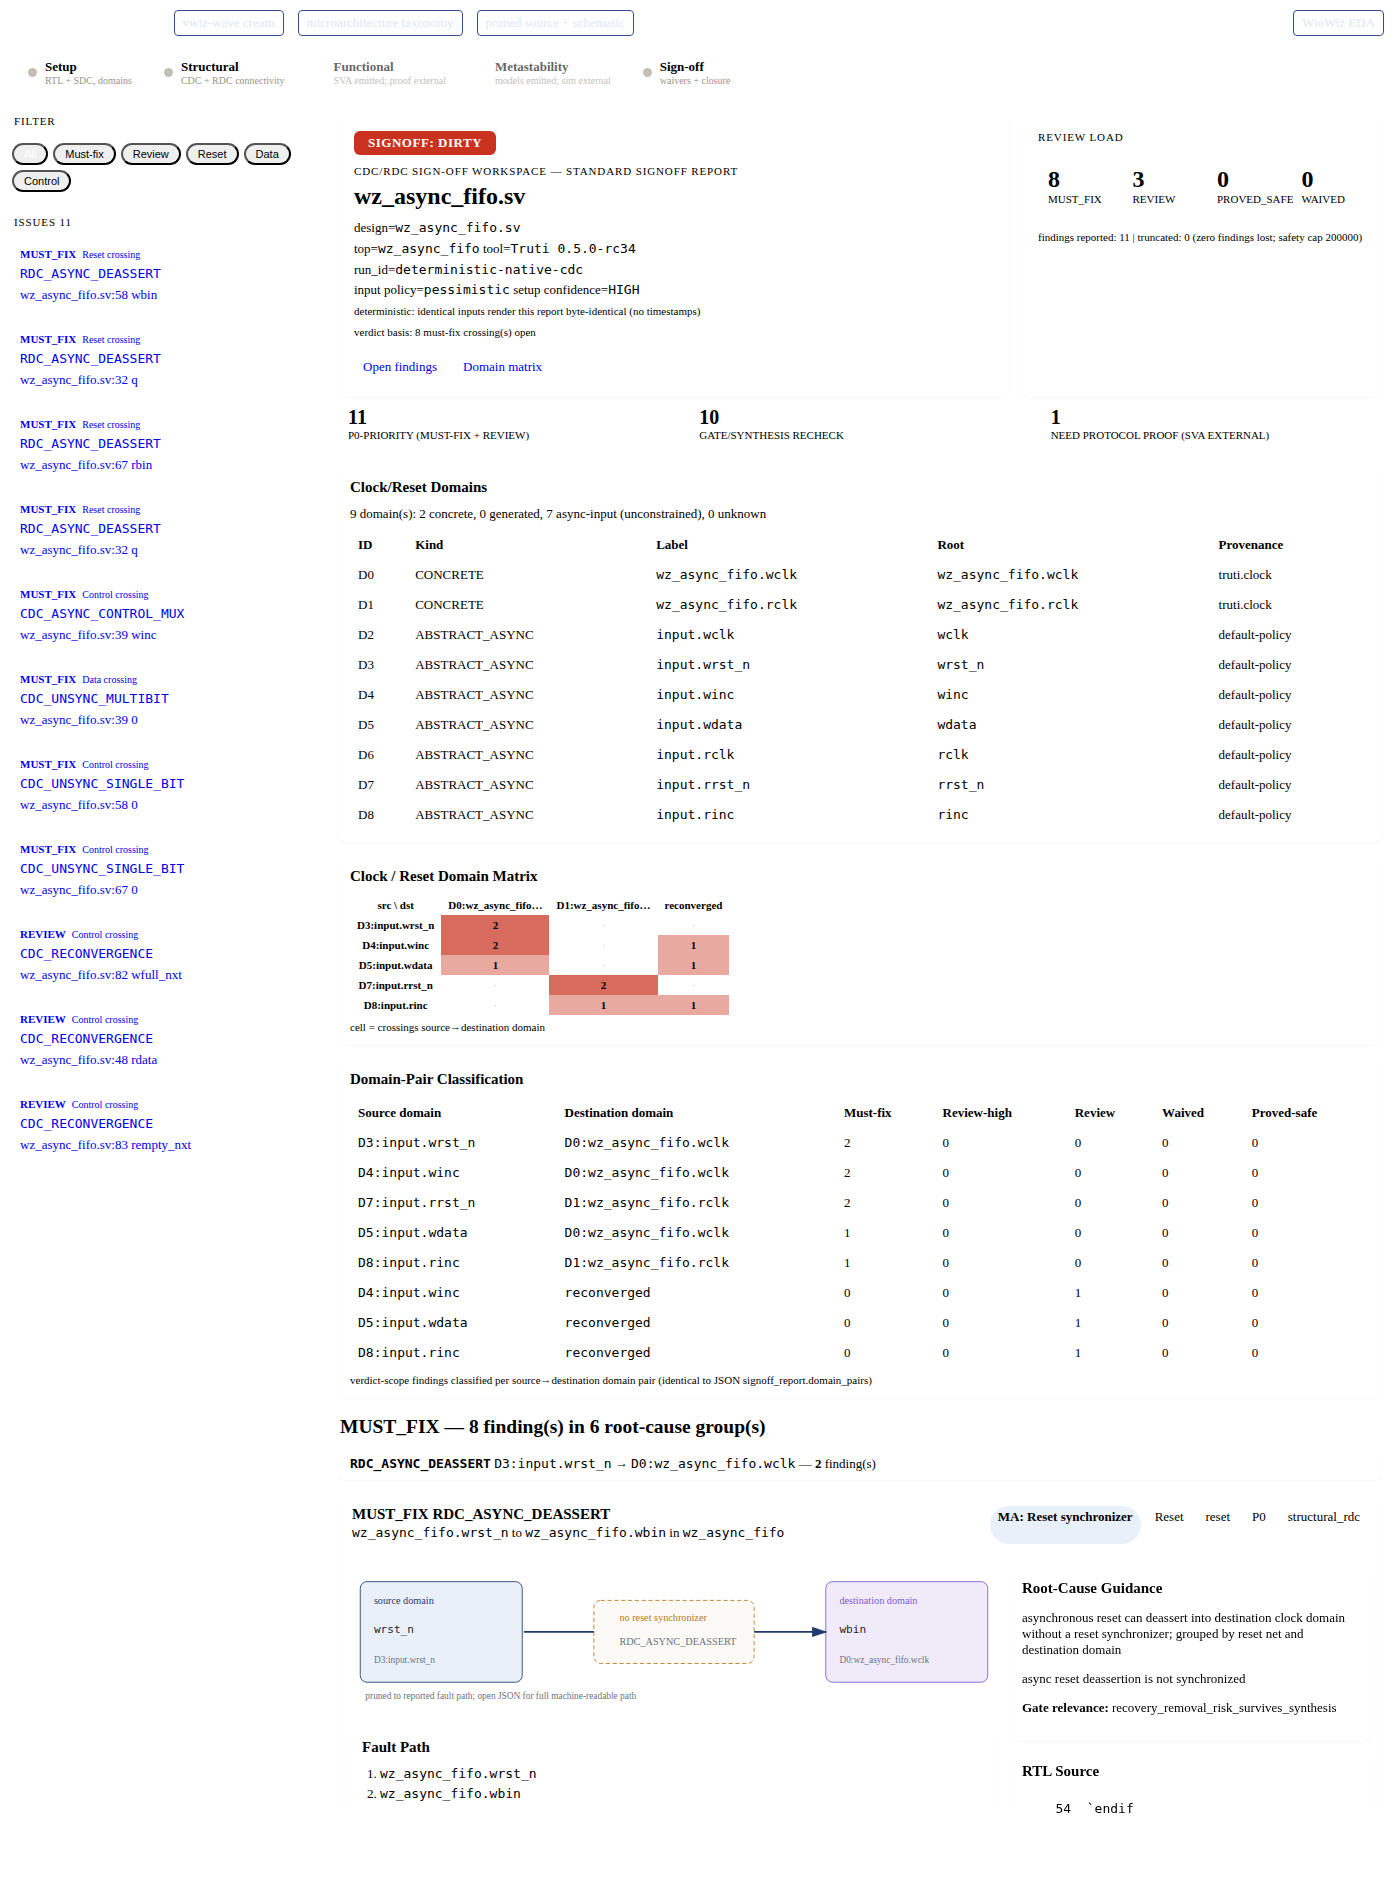Open the Setup step

click(x=80, y=73)
